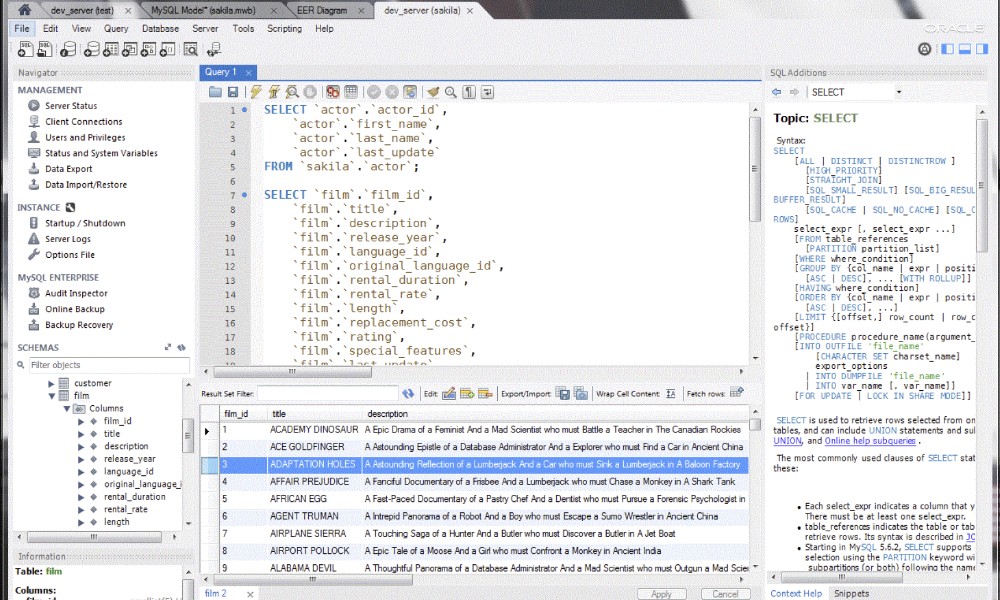Run EXPLAIN on current statement icon
Image resolution: width=1000 pixels, height=600 pixels.
click(292, 92)
